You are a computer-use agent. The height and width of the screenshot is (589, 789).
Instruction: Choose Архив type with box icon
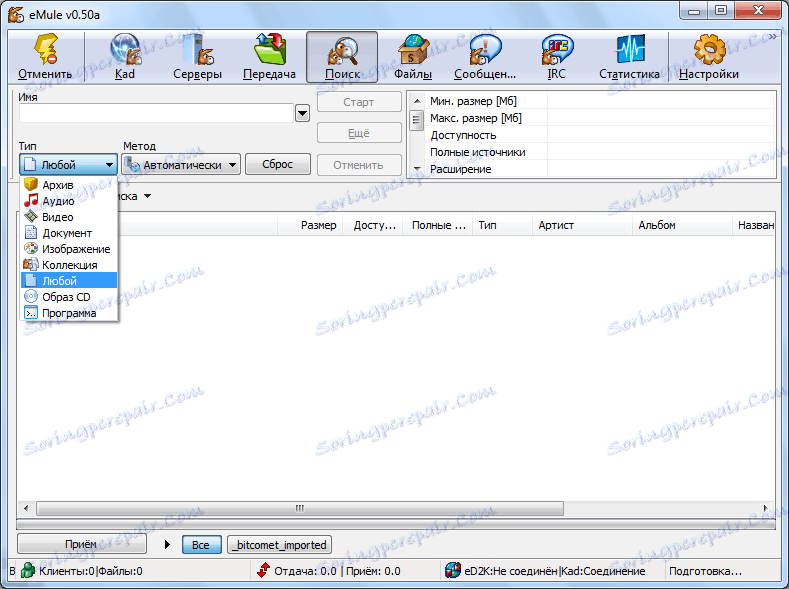point(69,185)
